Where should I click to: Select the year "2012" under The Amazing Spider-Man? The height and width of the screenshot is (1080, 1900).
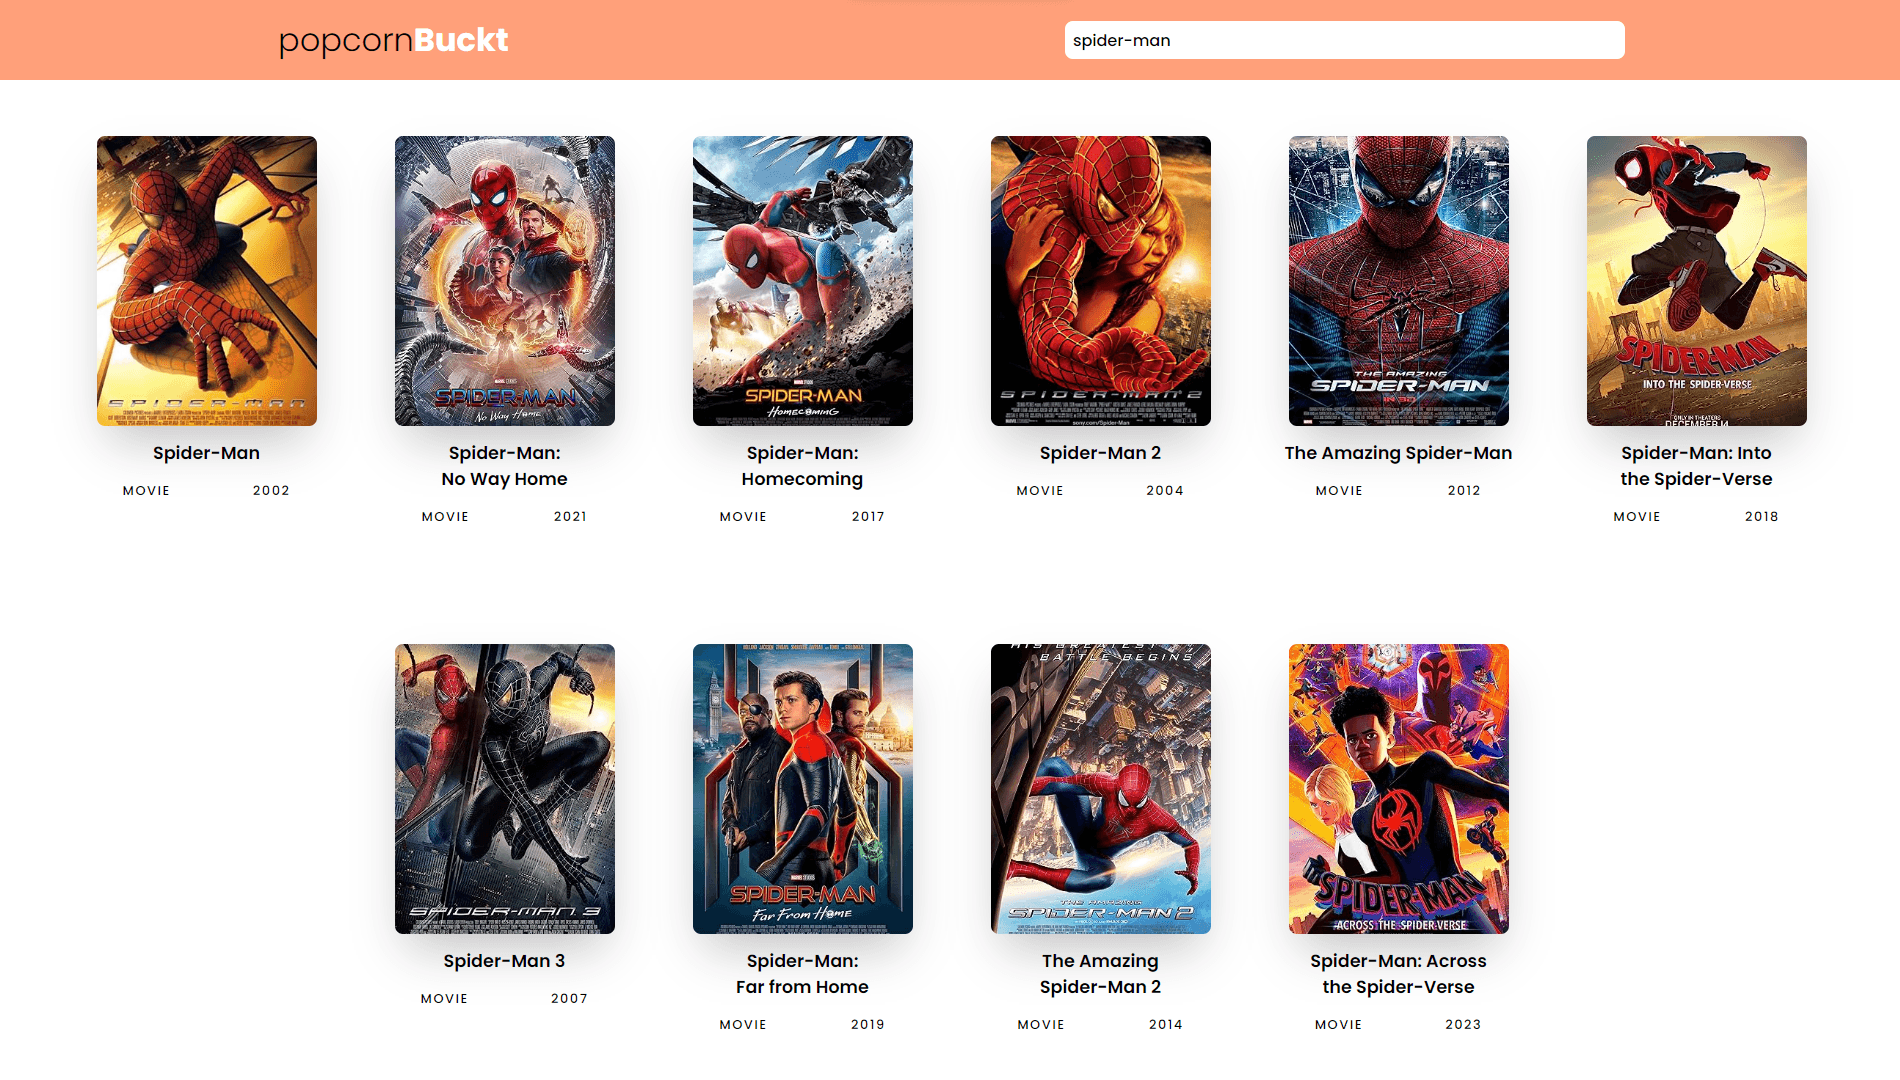click(x=1464, y=491)
